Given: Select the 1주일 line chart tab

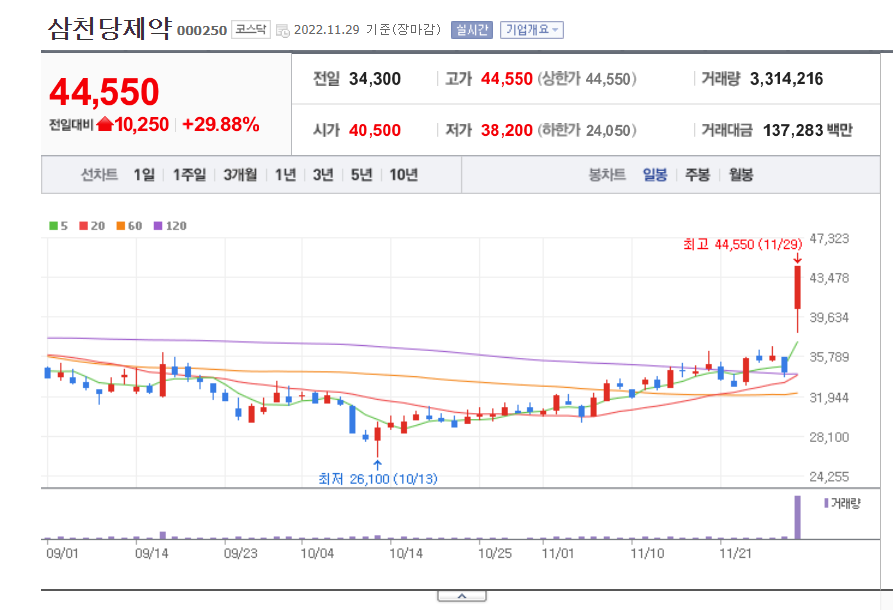Looking at the screenshot, I should [x=189, y=174].
